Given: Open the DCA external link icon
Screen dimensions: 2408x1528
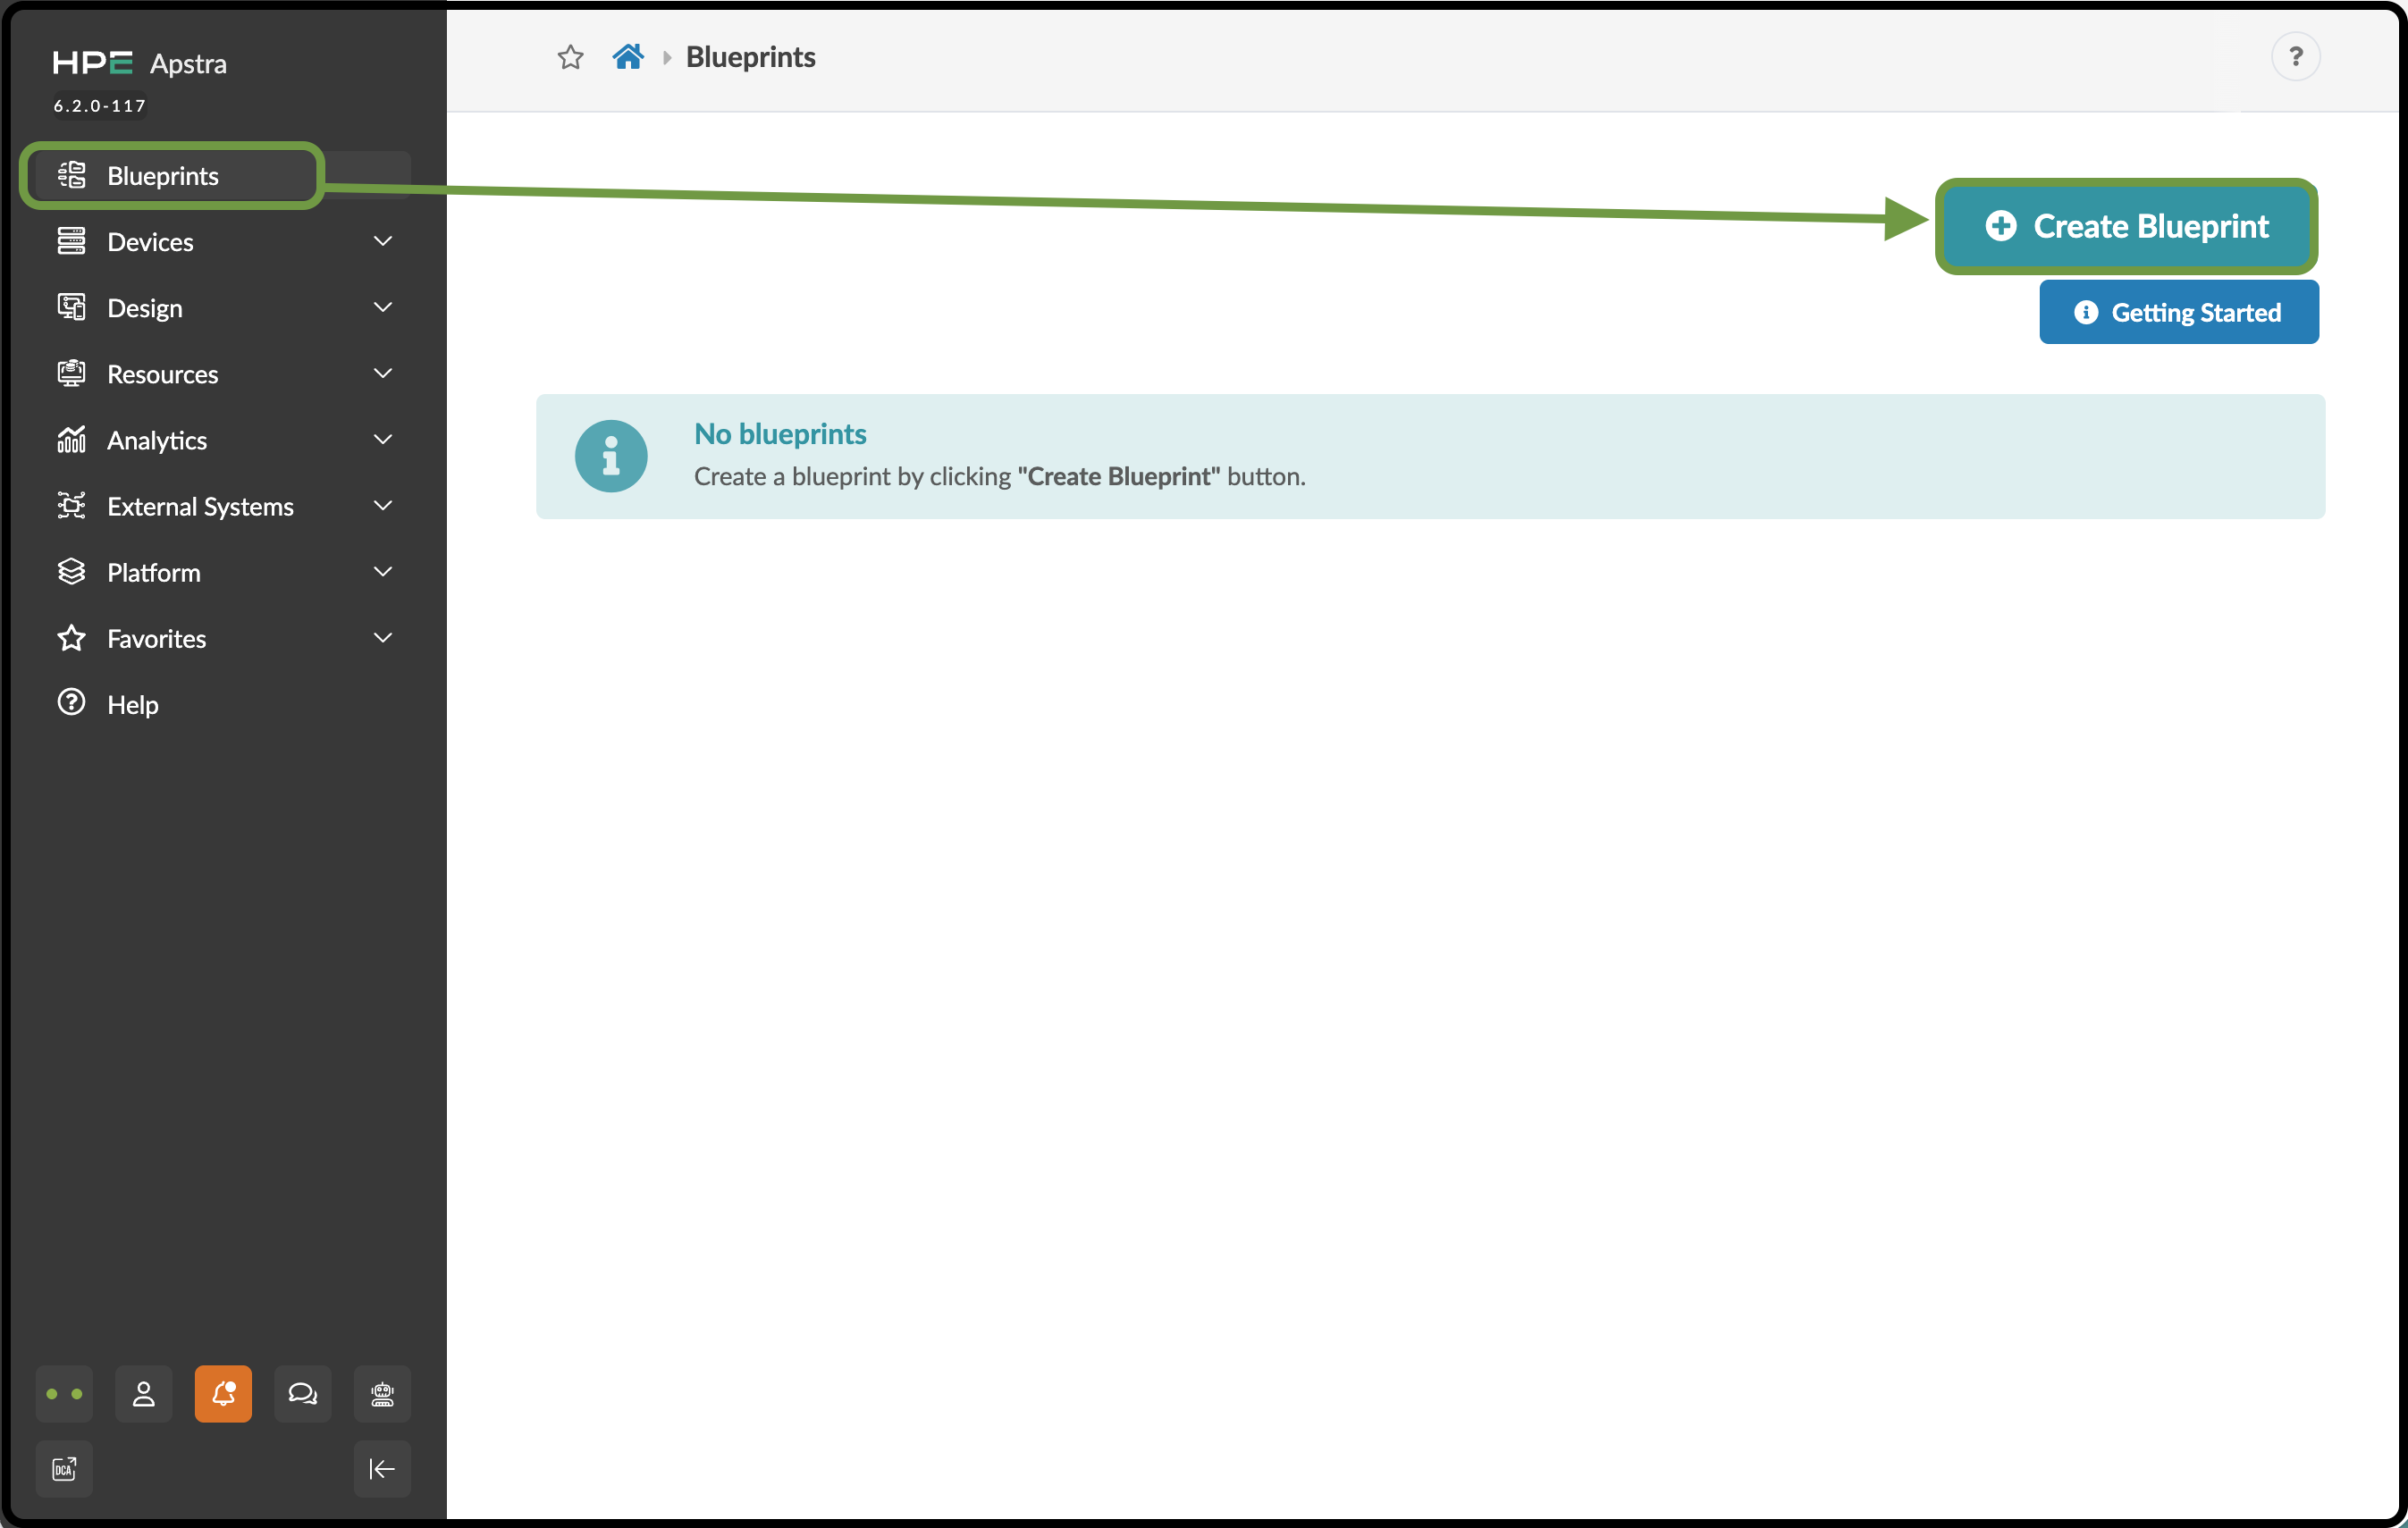Looking at the screenshot, I should tap(64, 1469).
